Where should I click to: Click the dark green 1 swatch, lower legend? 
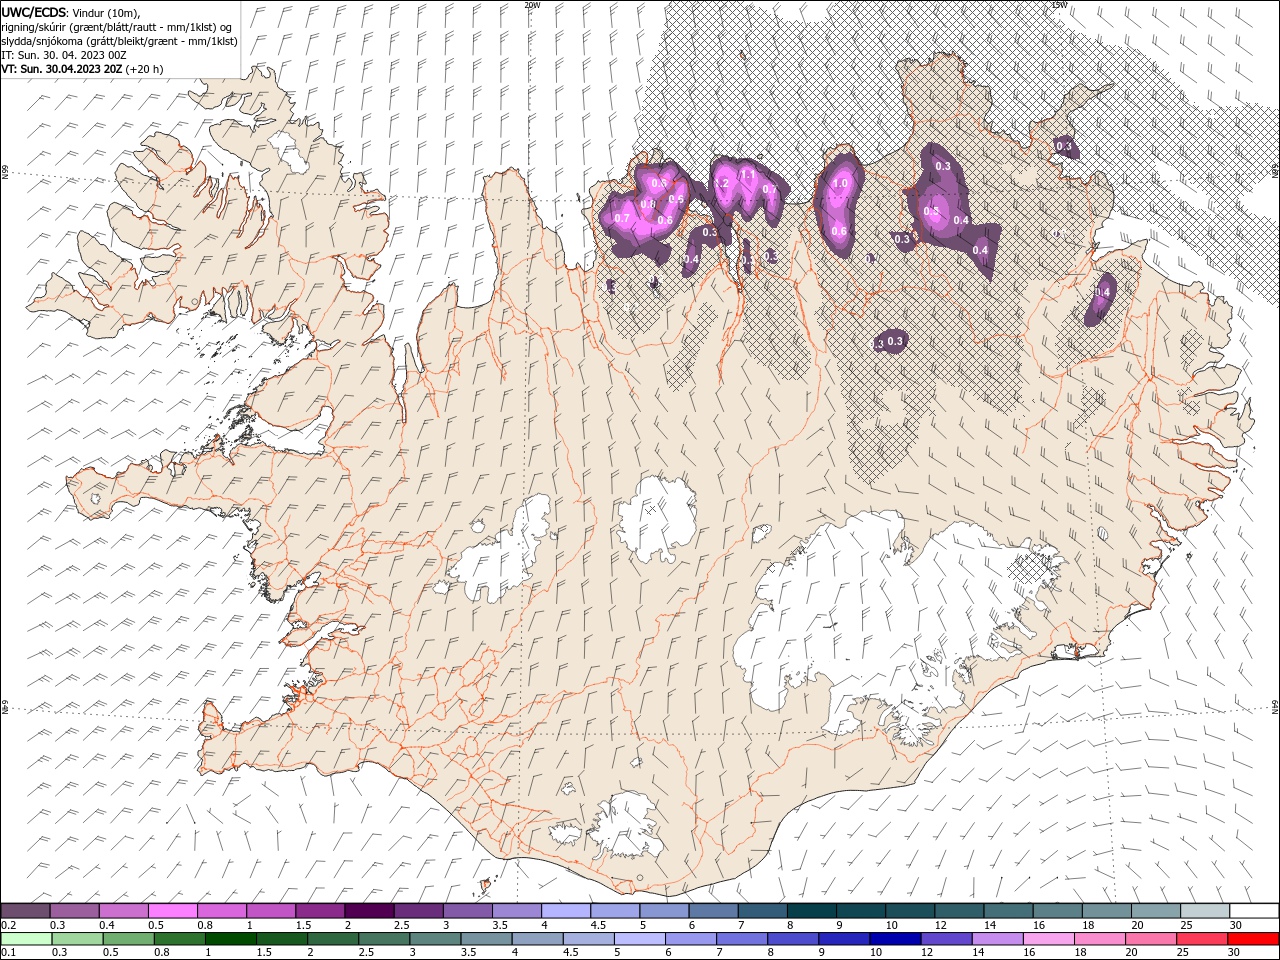230,939
